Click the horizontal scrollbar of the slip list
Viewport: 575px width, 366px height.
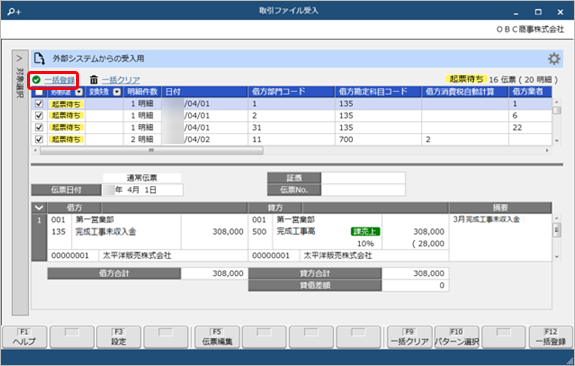click(151, 150)
